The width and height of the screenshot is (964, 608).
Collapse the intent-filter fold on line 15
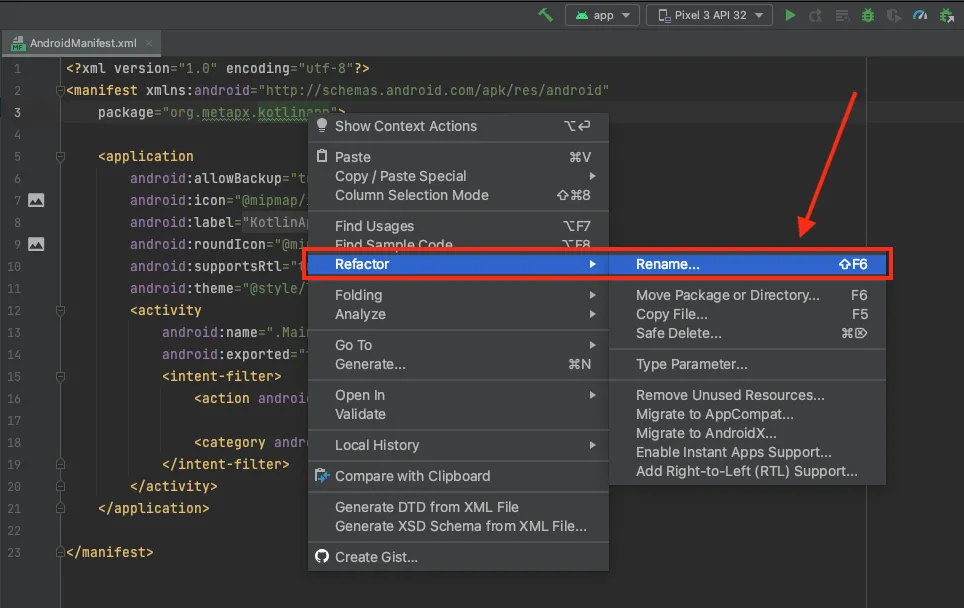pos(60,376)
